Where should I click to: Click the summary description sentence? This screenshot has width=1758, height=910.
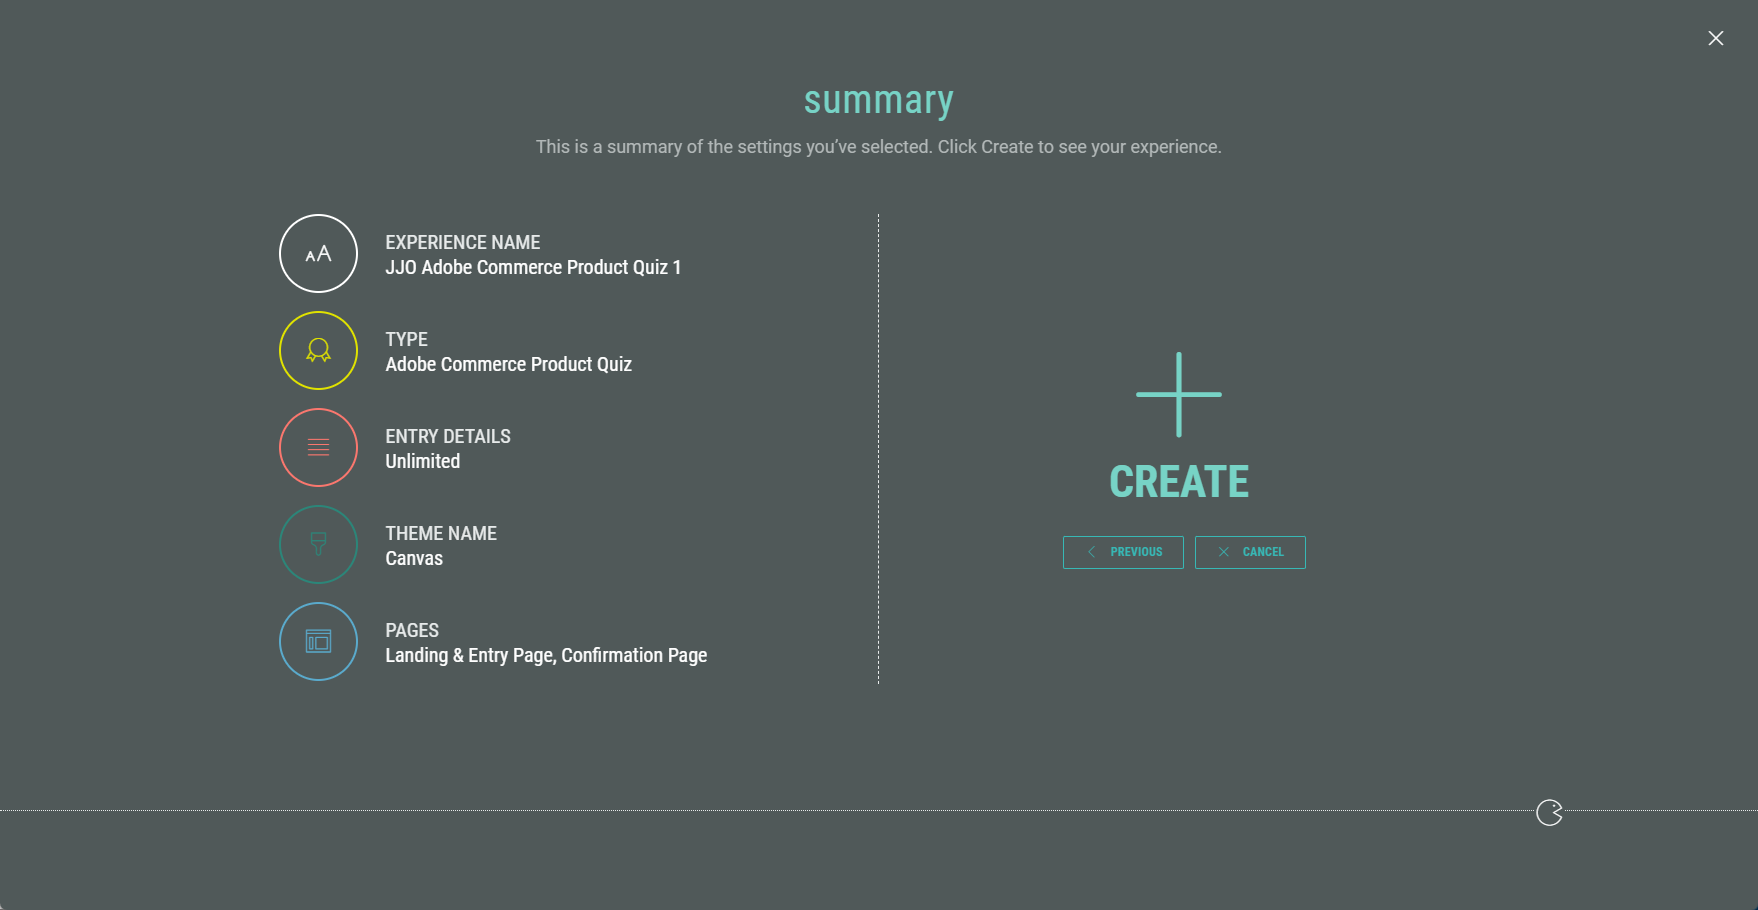[x=878, y=147]
